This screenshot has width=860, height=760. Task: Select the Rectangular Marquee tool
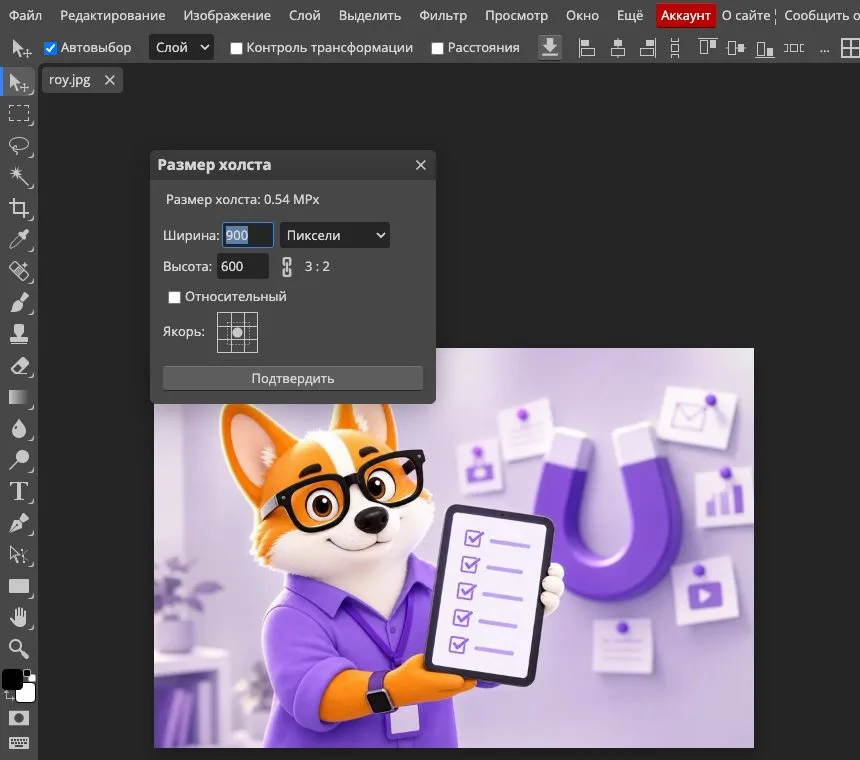pyautogui.click(x=19, y=114)
